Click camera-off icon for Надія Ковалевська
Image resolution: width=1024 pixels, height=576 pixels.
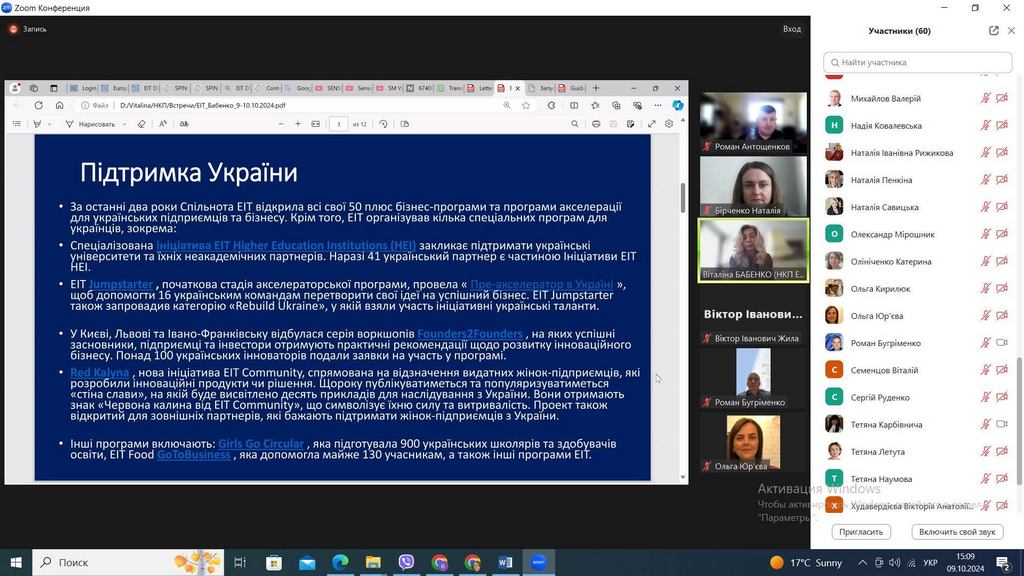click(1002, 126)
